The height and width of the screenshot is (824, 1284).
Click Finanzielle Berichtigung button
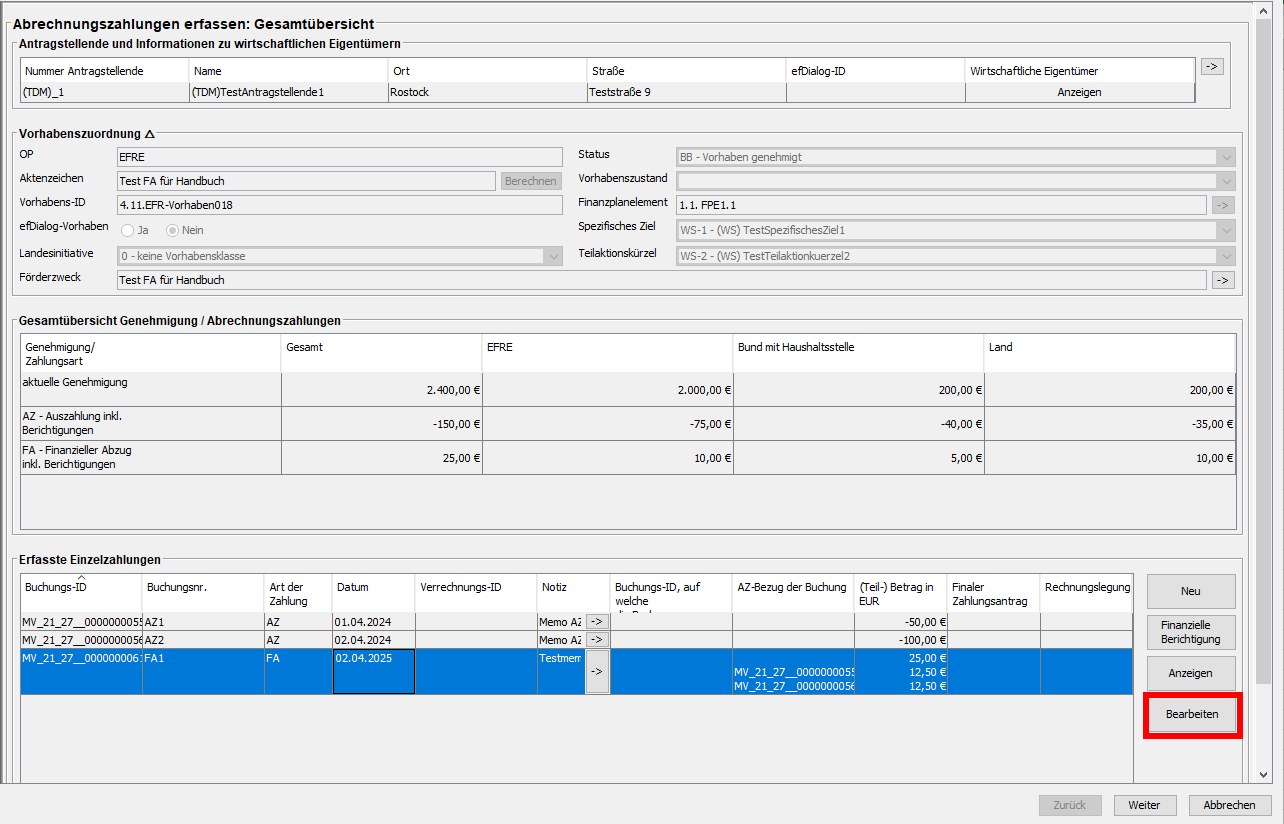(x=1191, y=631)
